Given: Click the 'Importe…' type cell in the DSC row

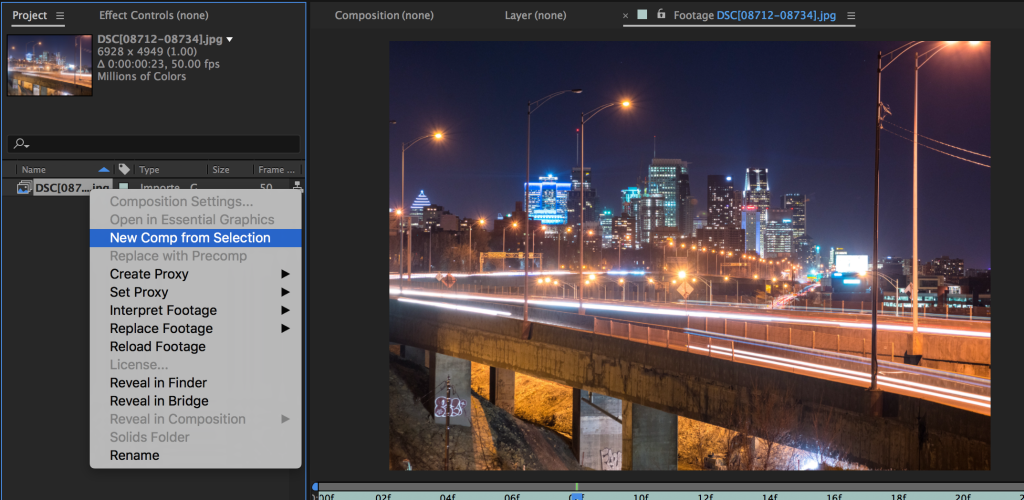Looking at the screenshot, I should (x=160, y=188).
